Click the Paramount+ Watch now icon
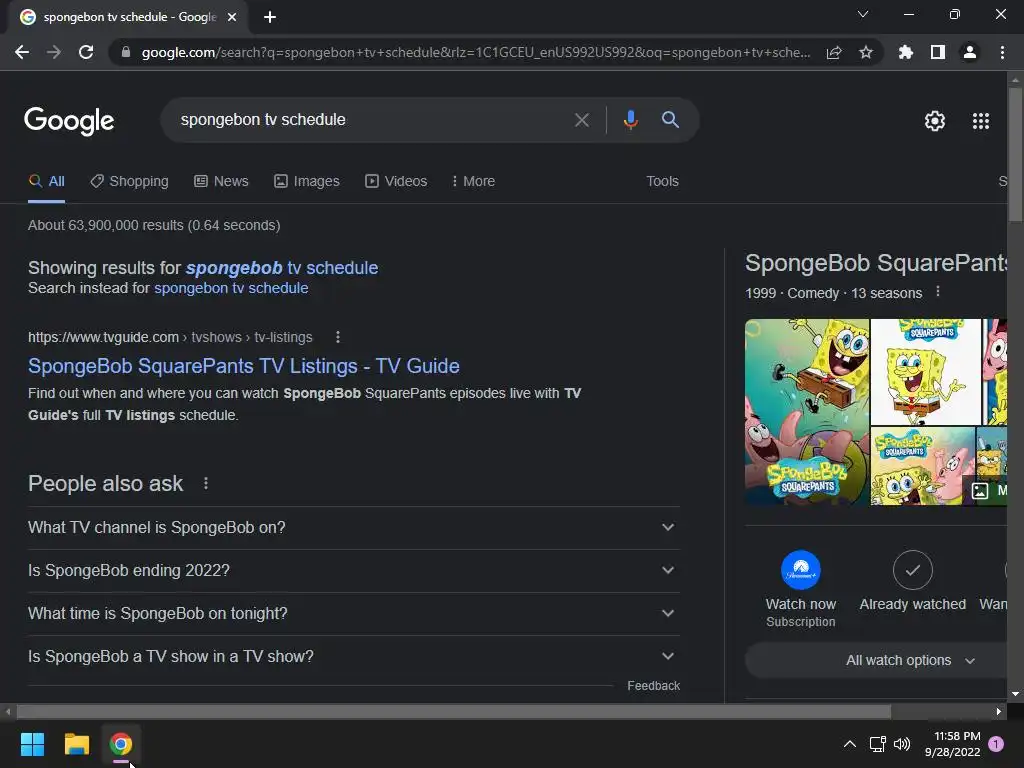 (801, 570)
